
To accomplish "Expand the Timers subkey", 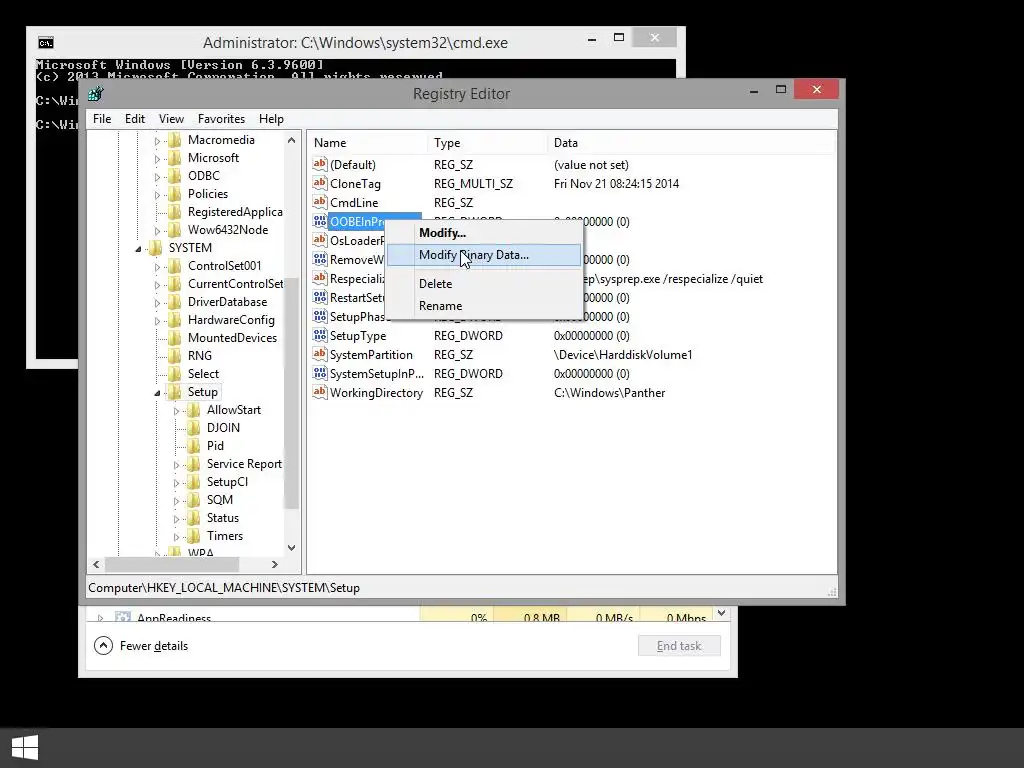I will (176, 536).
